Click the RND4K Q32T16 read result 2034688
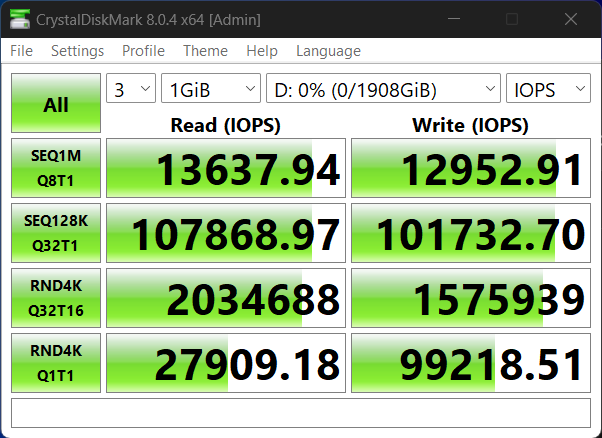Screen dimensions: 602x438 [x=226, y=298]
